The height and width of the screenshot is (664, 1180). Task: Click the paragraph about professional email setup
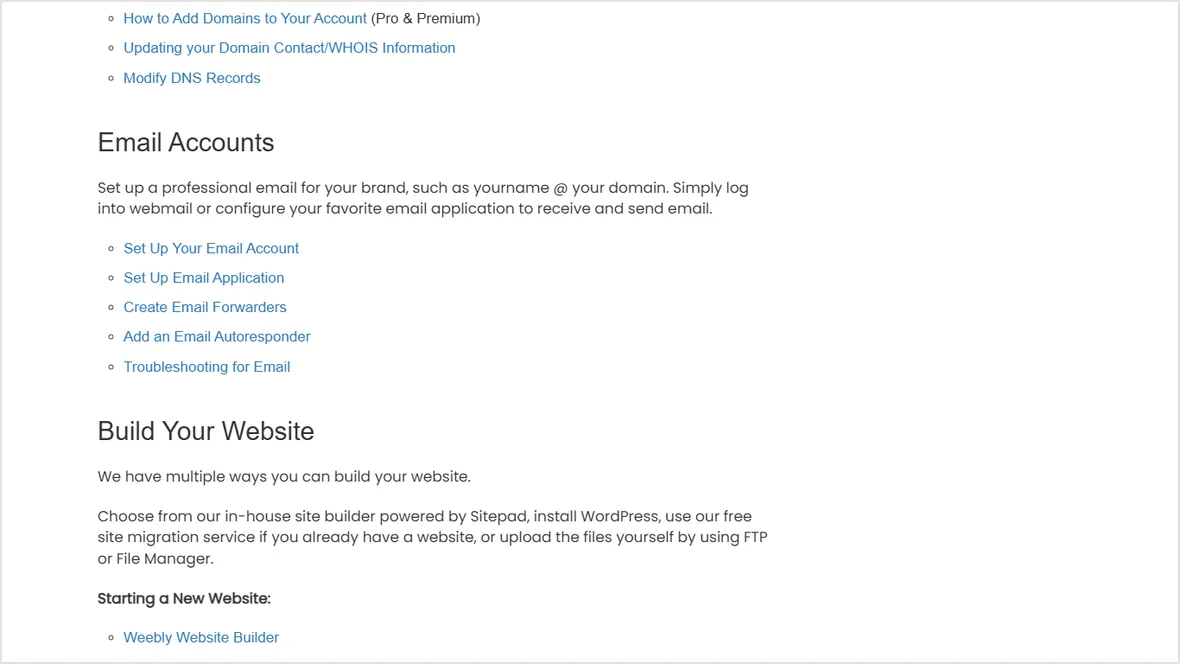tap(423, 198)
